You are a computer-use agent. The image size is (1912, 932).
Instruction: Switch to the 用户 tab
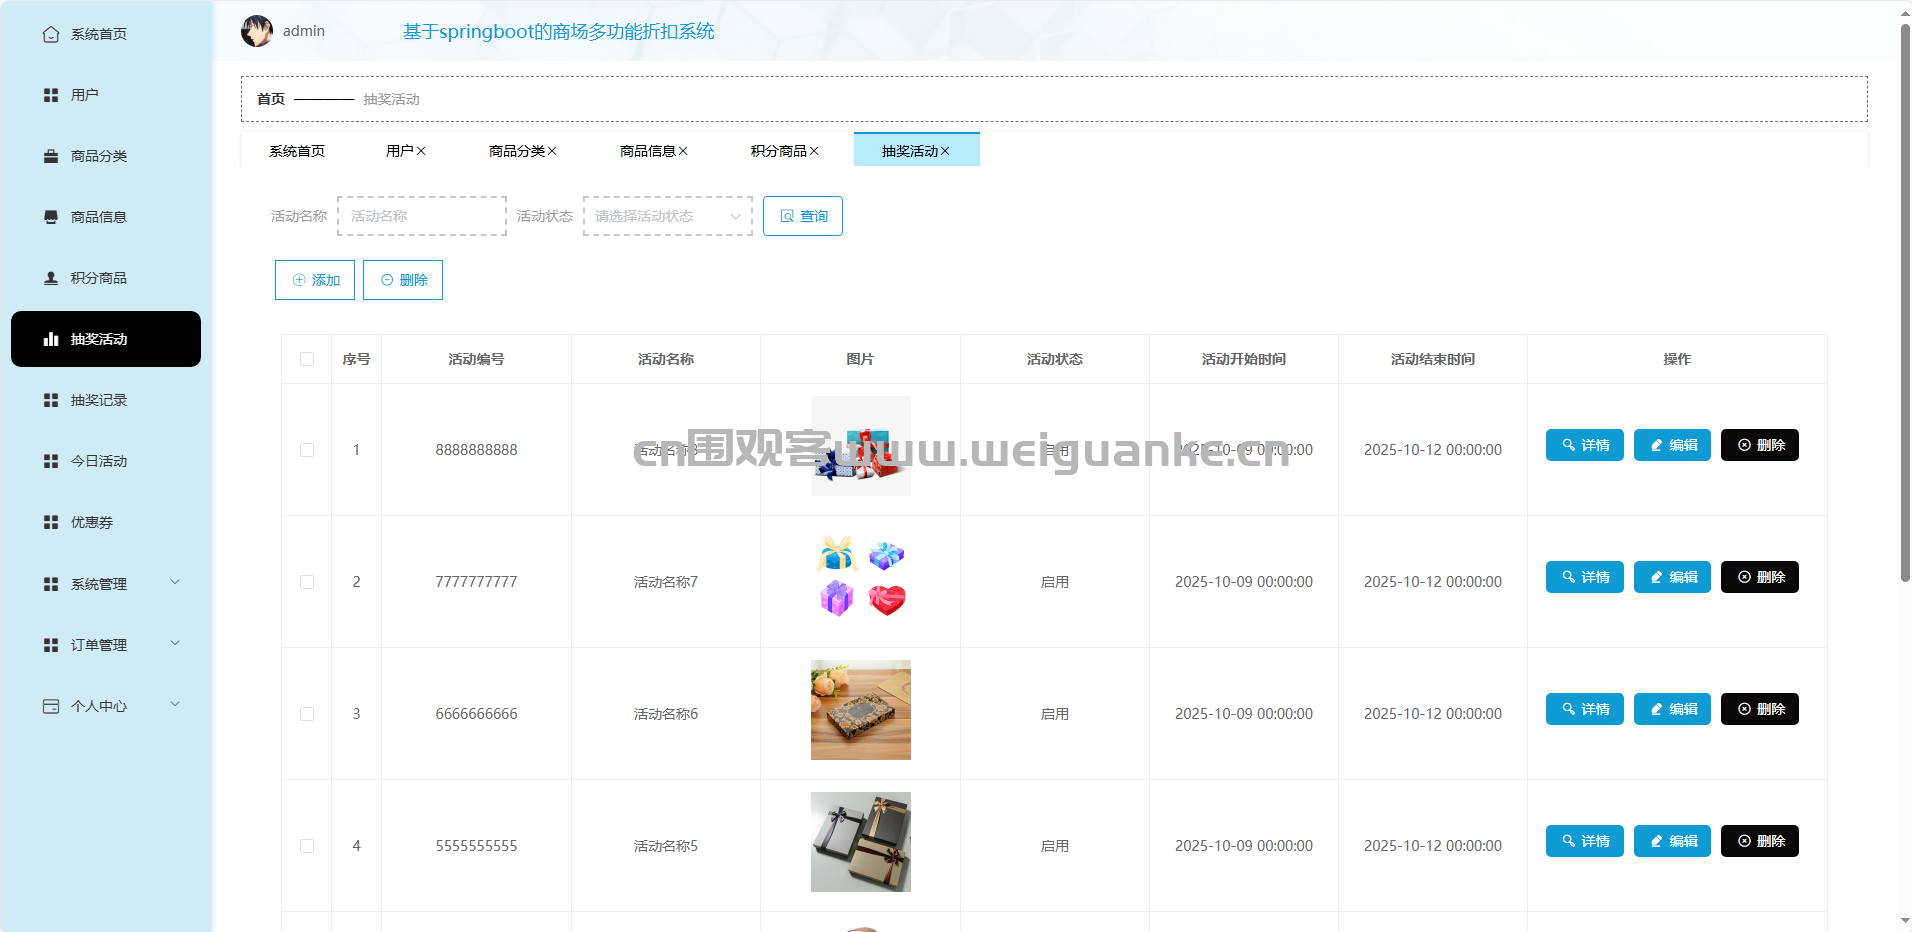click(399, 151)
